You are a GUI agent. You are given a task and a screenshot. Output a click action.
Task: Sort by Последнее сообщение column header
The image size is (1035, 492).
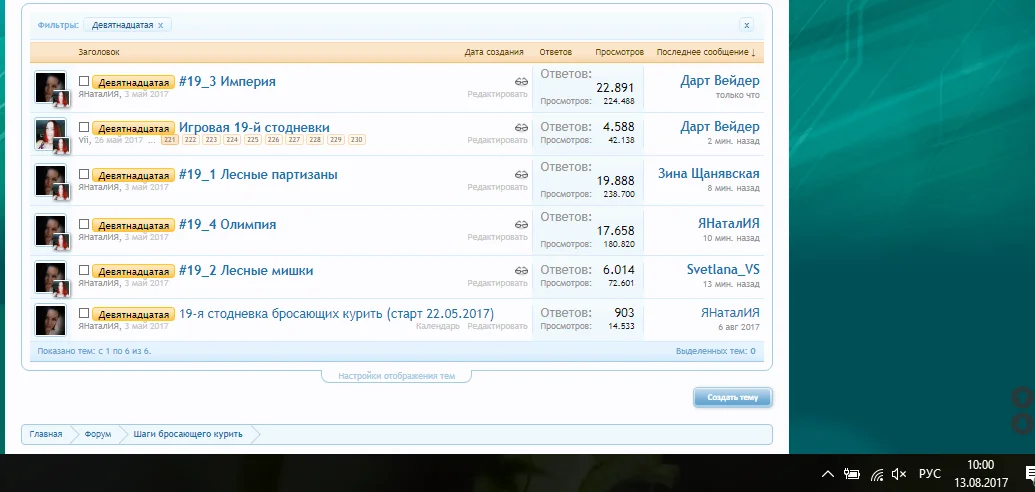(705, 52)
